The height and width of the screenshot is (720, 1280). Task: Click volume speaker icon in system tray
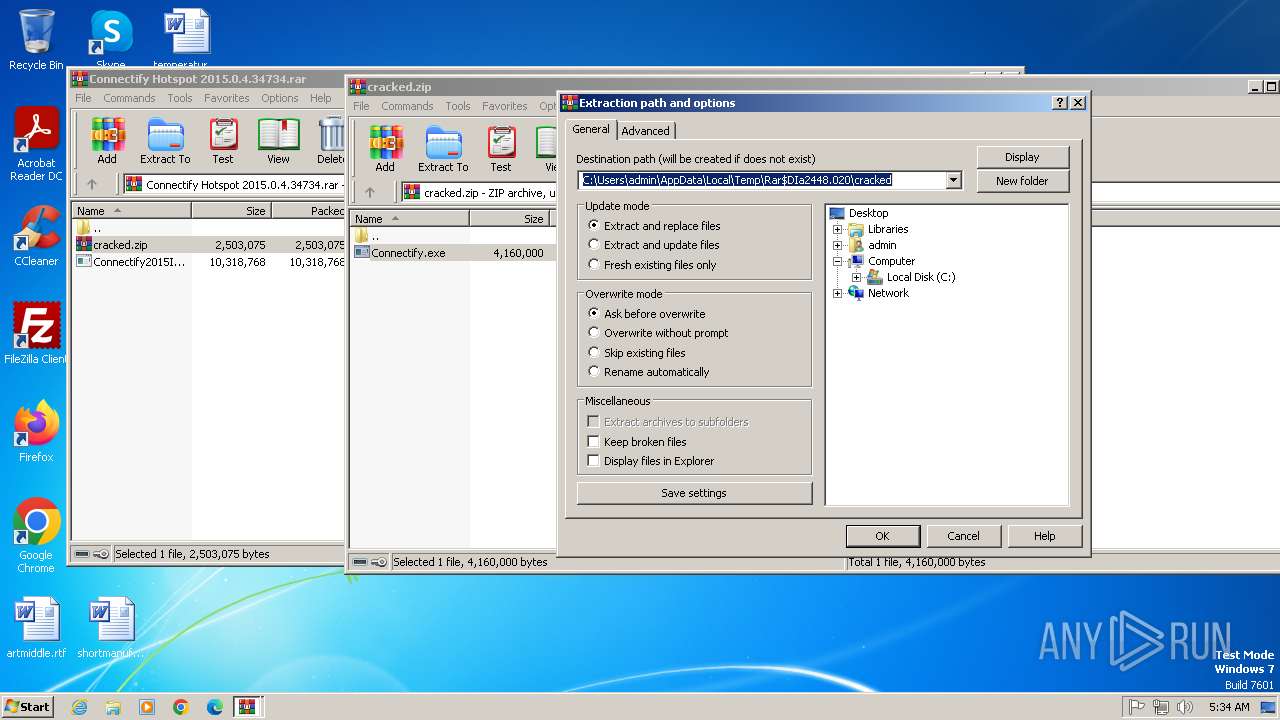tap(1185, 707)
